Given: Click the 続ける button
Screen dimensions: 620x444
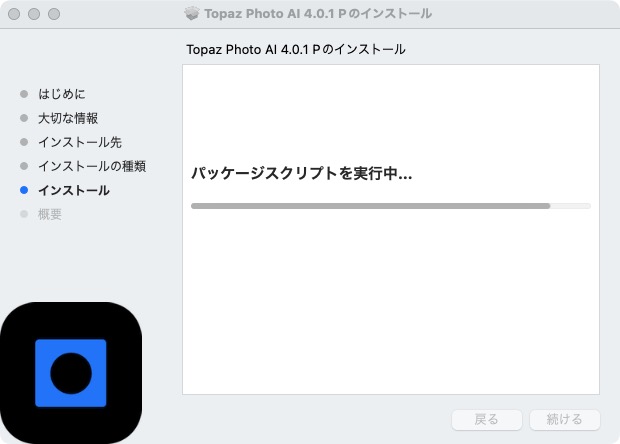Looking at the screenshot, I should 565,419.
